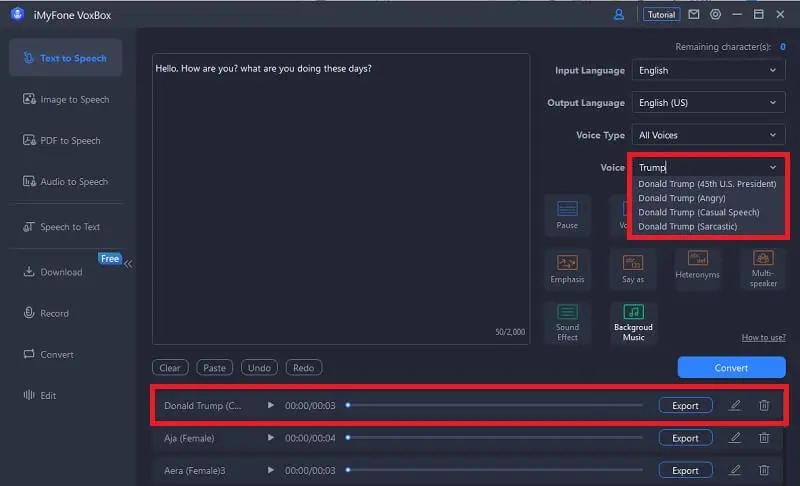
Task: Collapse the sidebar with double chevron
Action: click(128, 264)
